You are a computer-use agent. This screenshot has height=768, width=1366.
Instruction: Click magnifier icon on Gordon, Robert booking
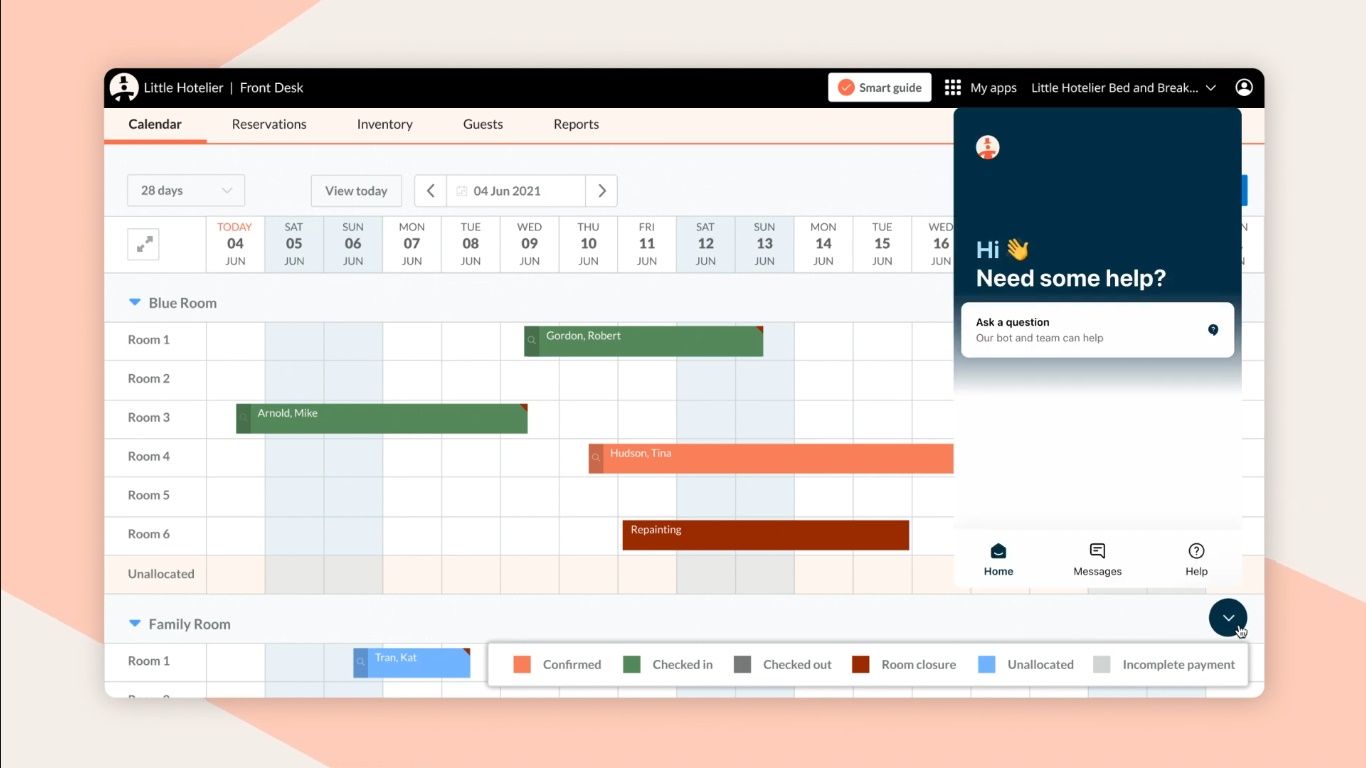(x=532, y=341)
